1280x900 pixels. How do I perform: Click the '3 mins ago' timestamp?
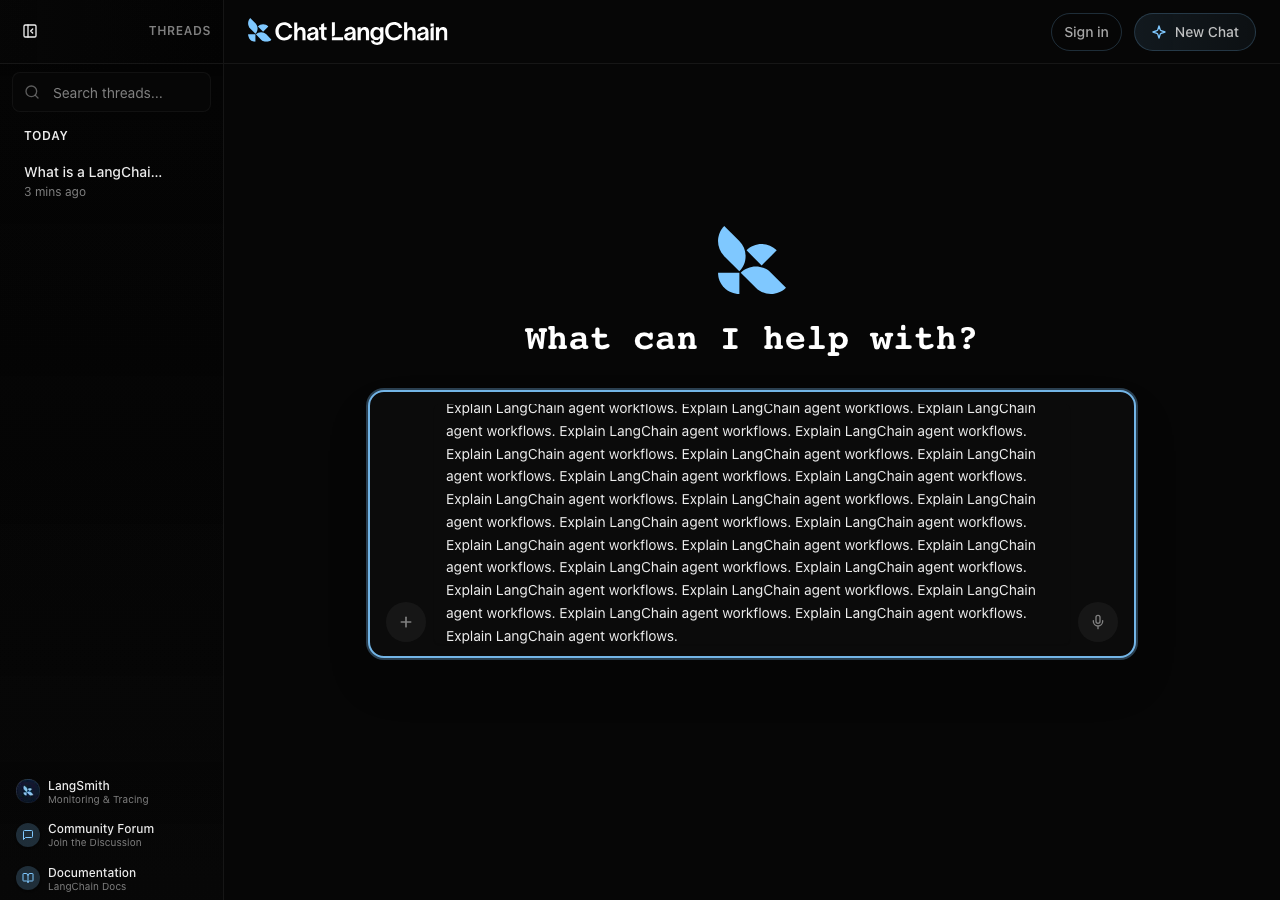(55, 192)
